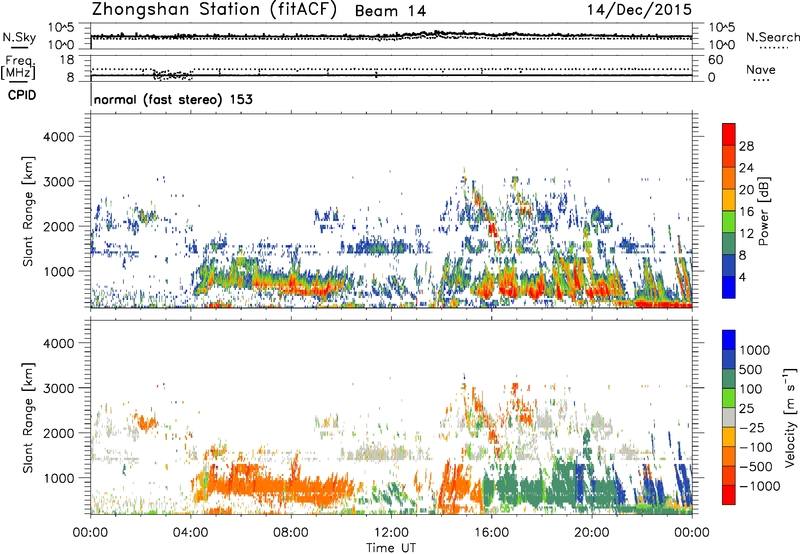Click the date "14/Dec/2015"
This screenshot has height=554, width=800.
point(640,10)
